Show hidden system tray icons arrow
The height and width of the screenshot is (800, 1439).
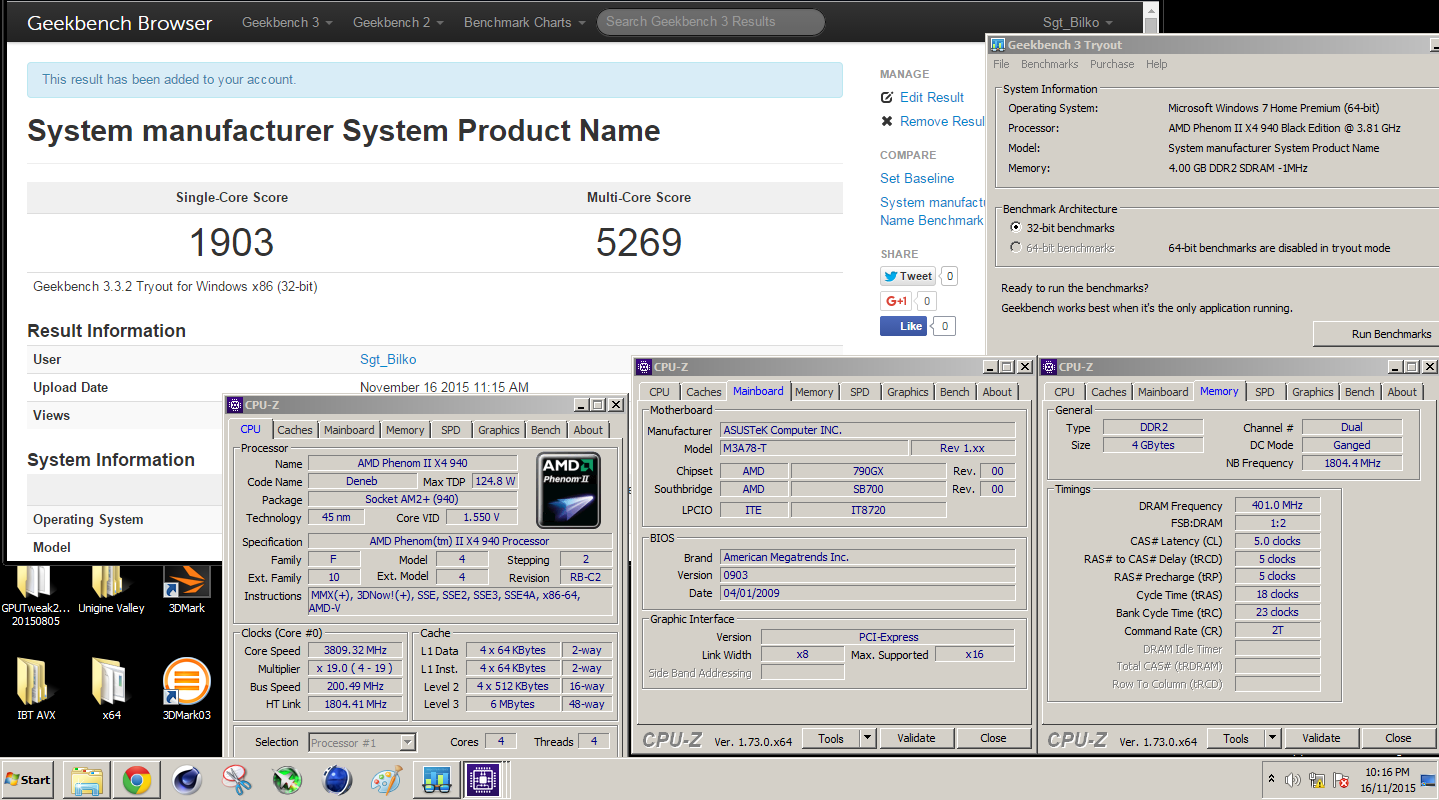coord(1271,779)
